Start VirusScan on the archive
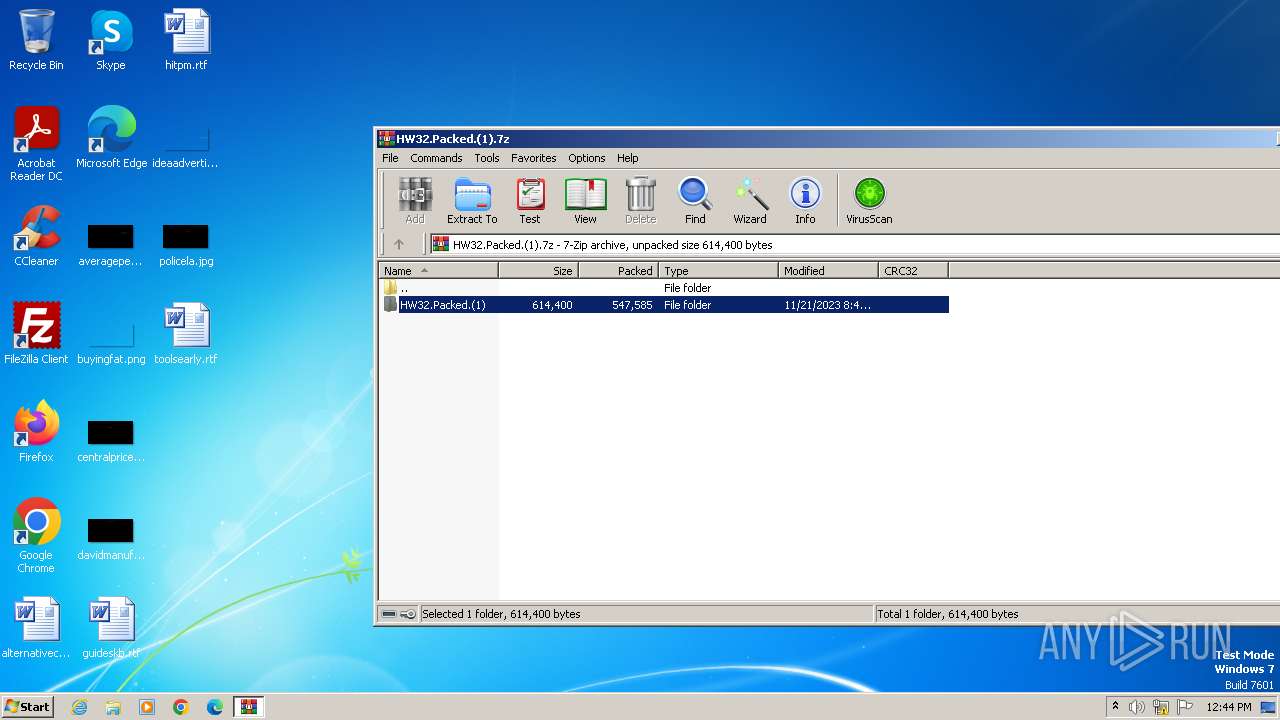 869,201
